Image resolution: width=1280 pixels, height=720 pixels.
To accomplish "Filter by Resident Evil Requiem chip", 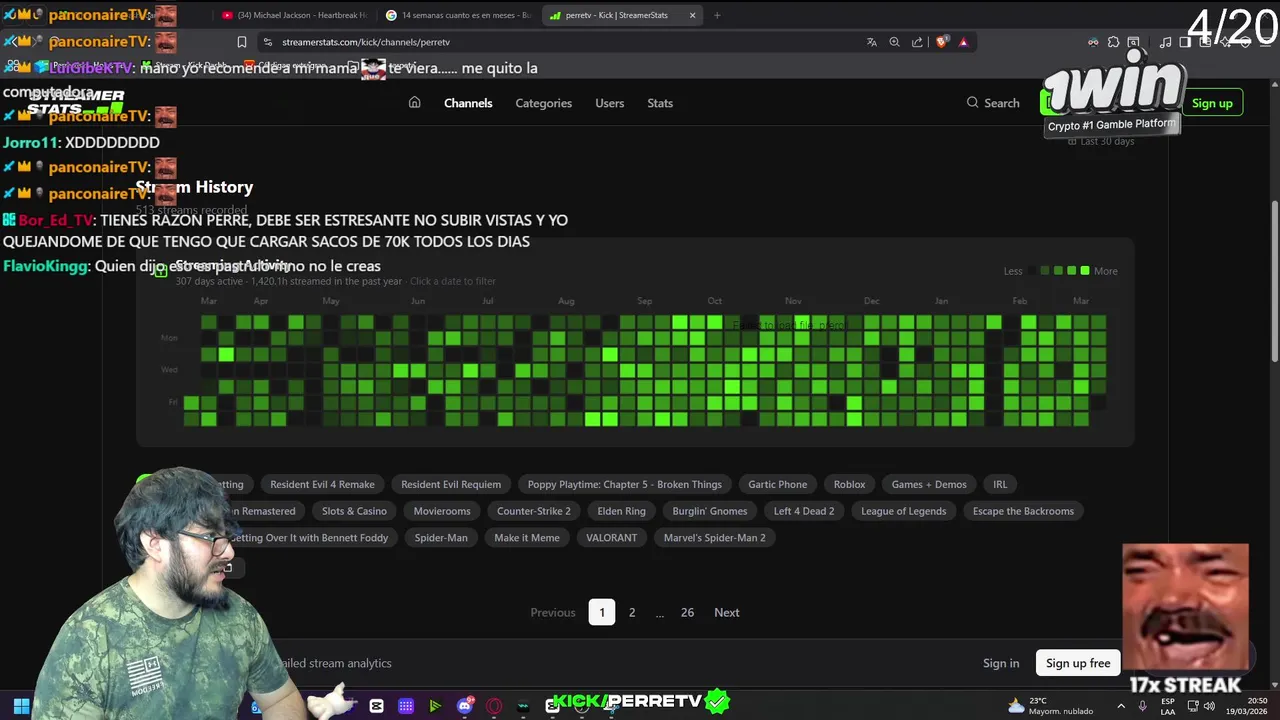I will [x=451, y=484].
